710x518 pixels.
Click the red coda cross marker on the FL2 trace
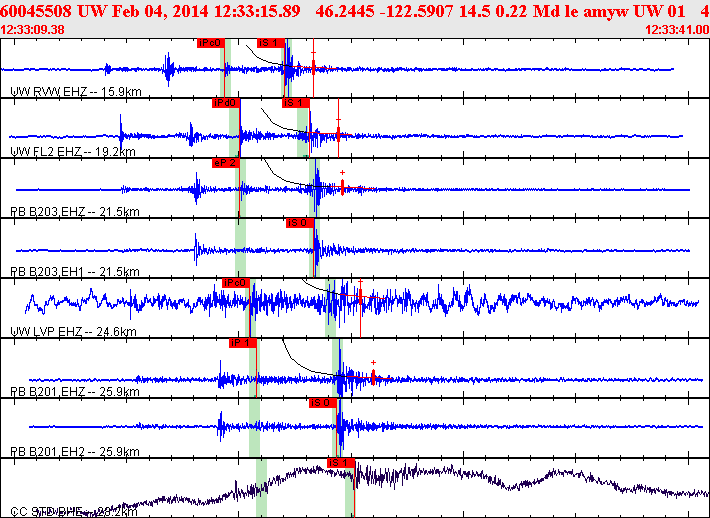338,120
